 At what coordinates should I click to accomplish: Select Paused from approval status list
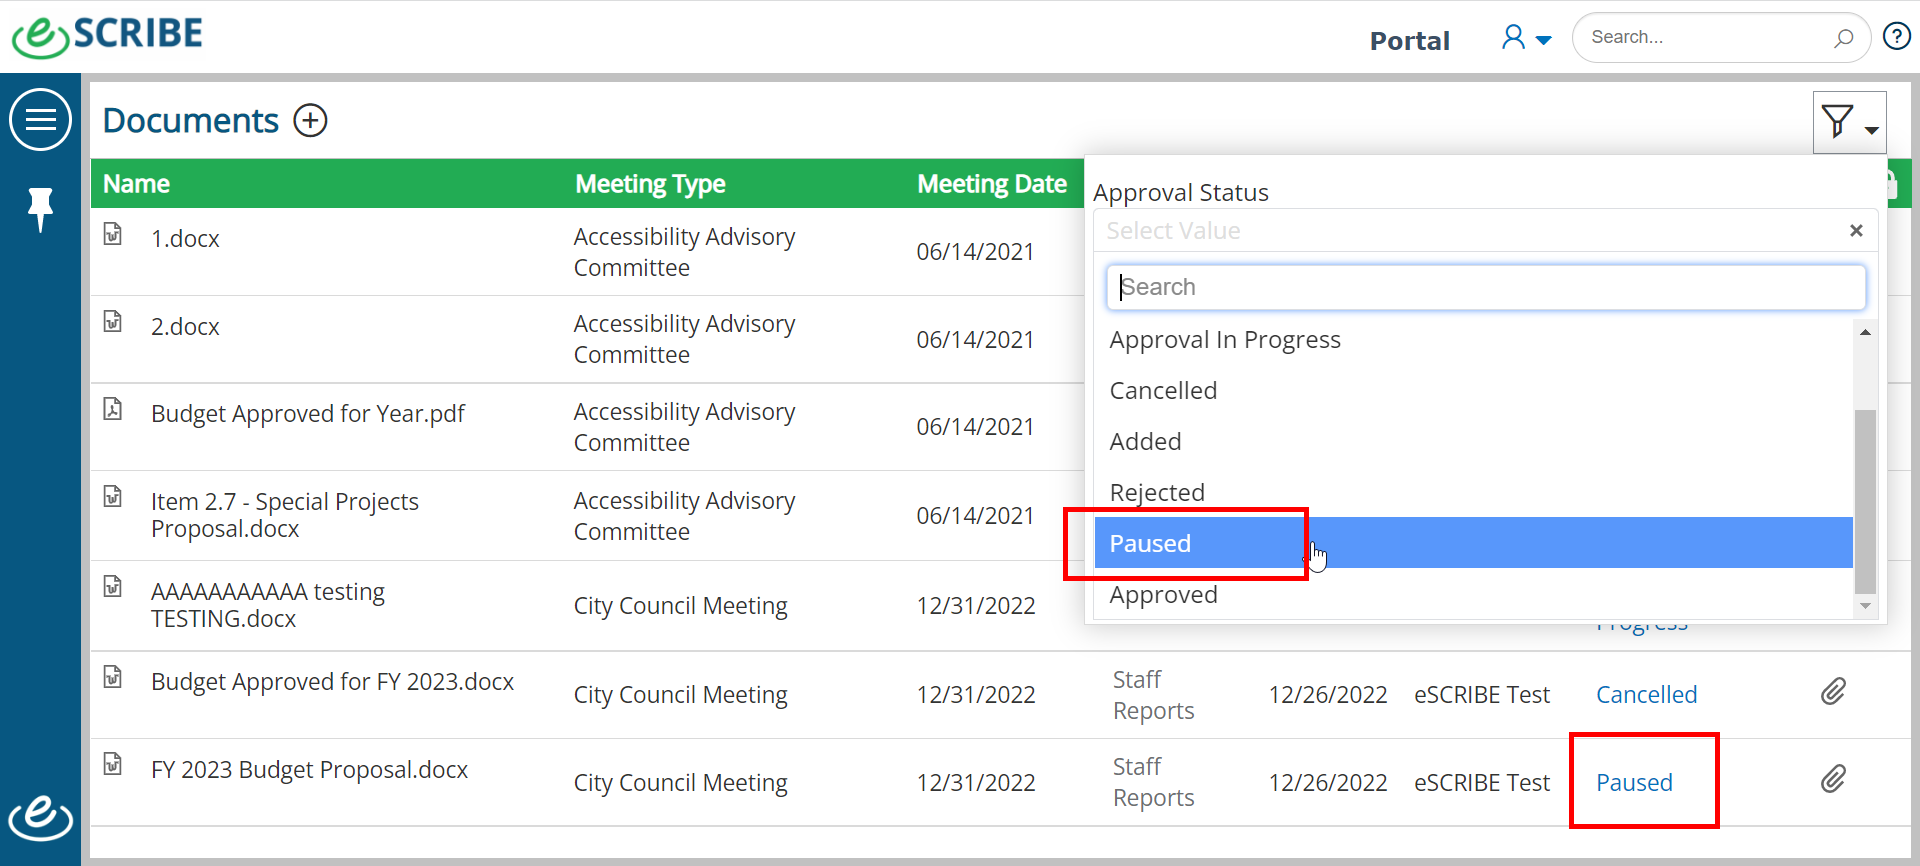1473,543
